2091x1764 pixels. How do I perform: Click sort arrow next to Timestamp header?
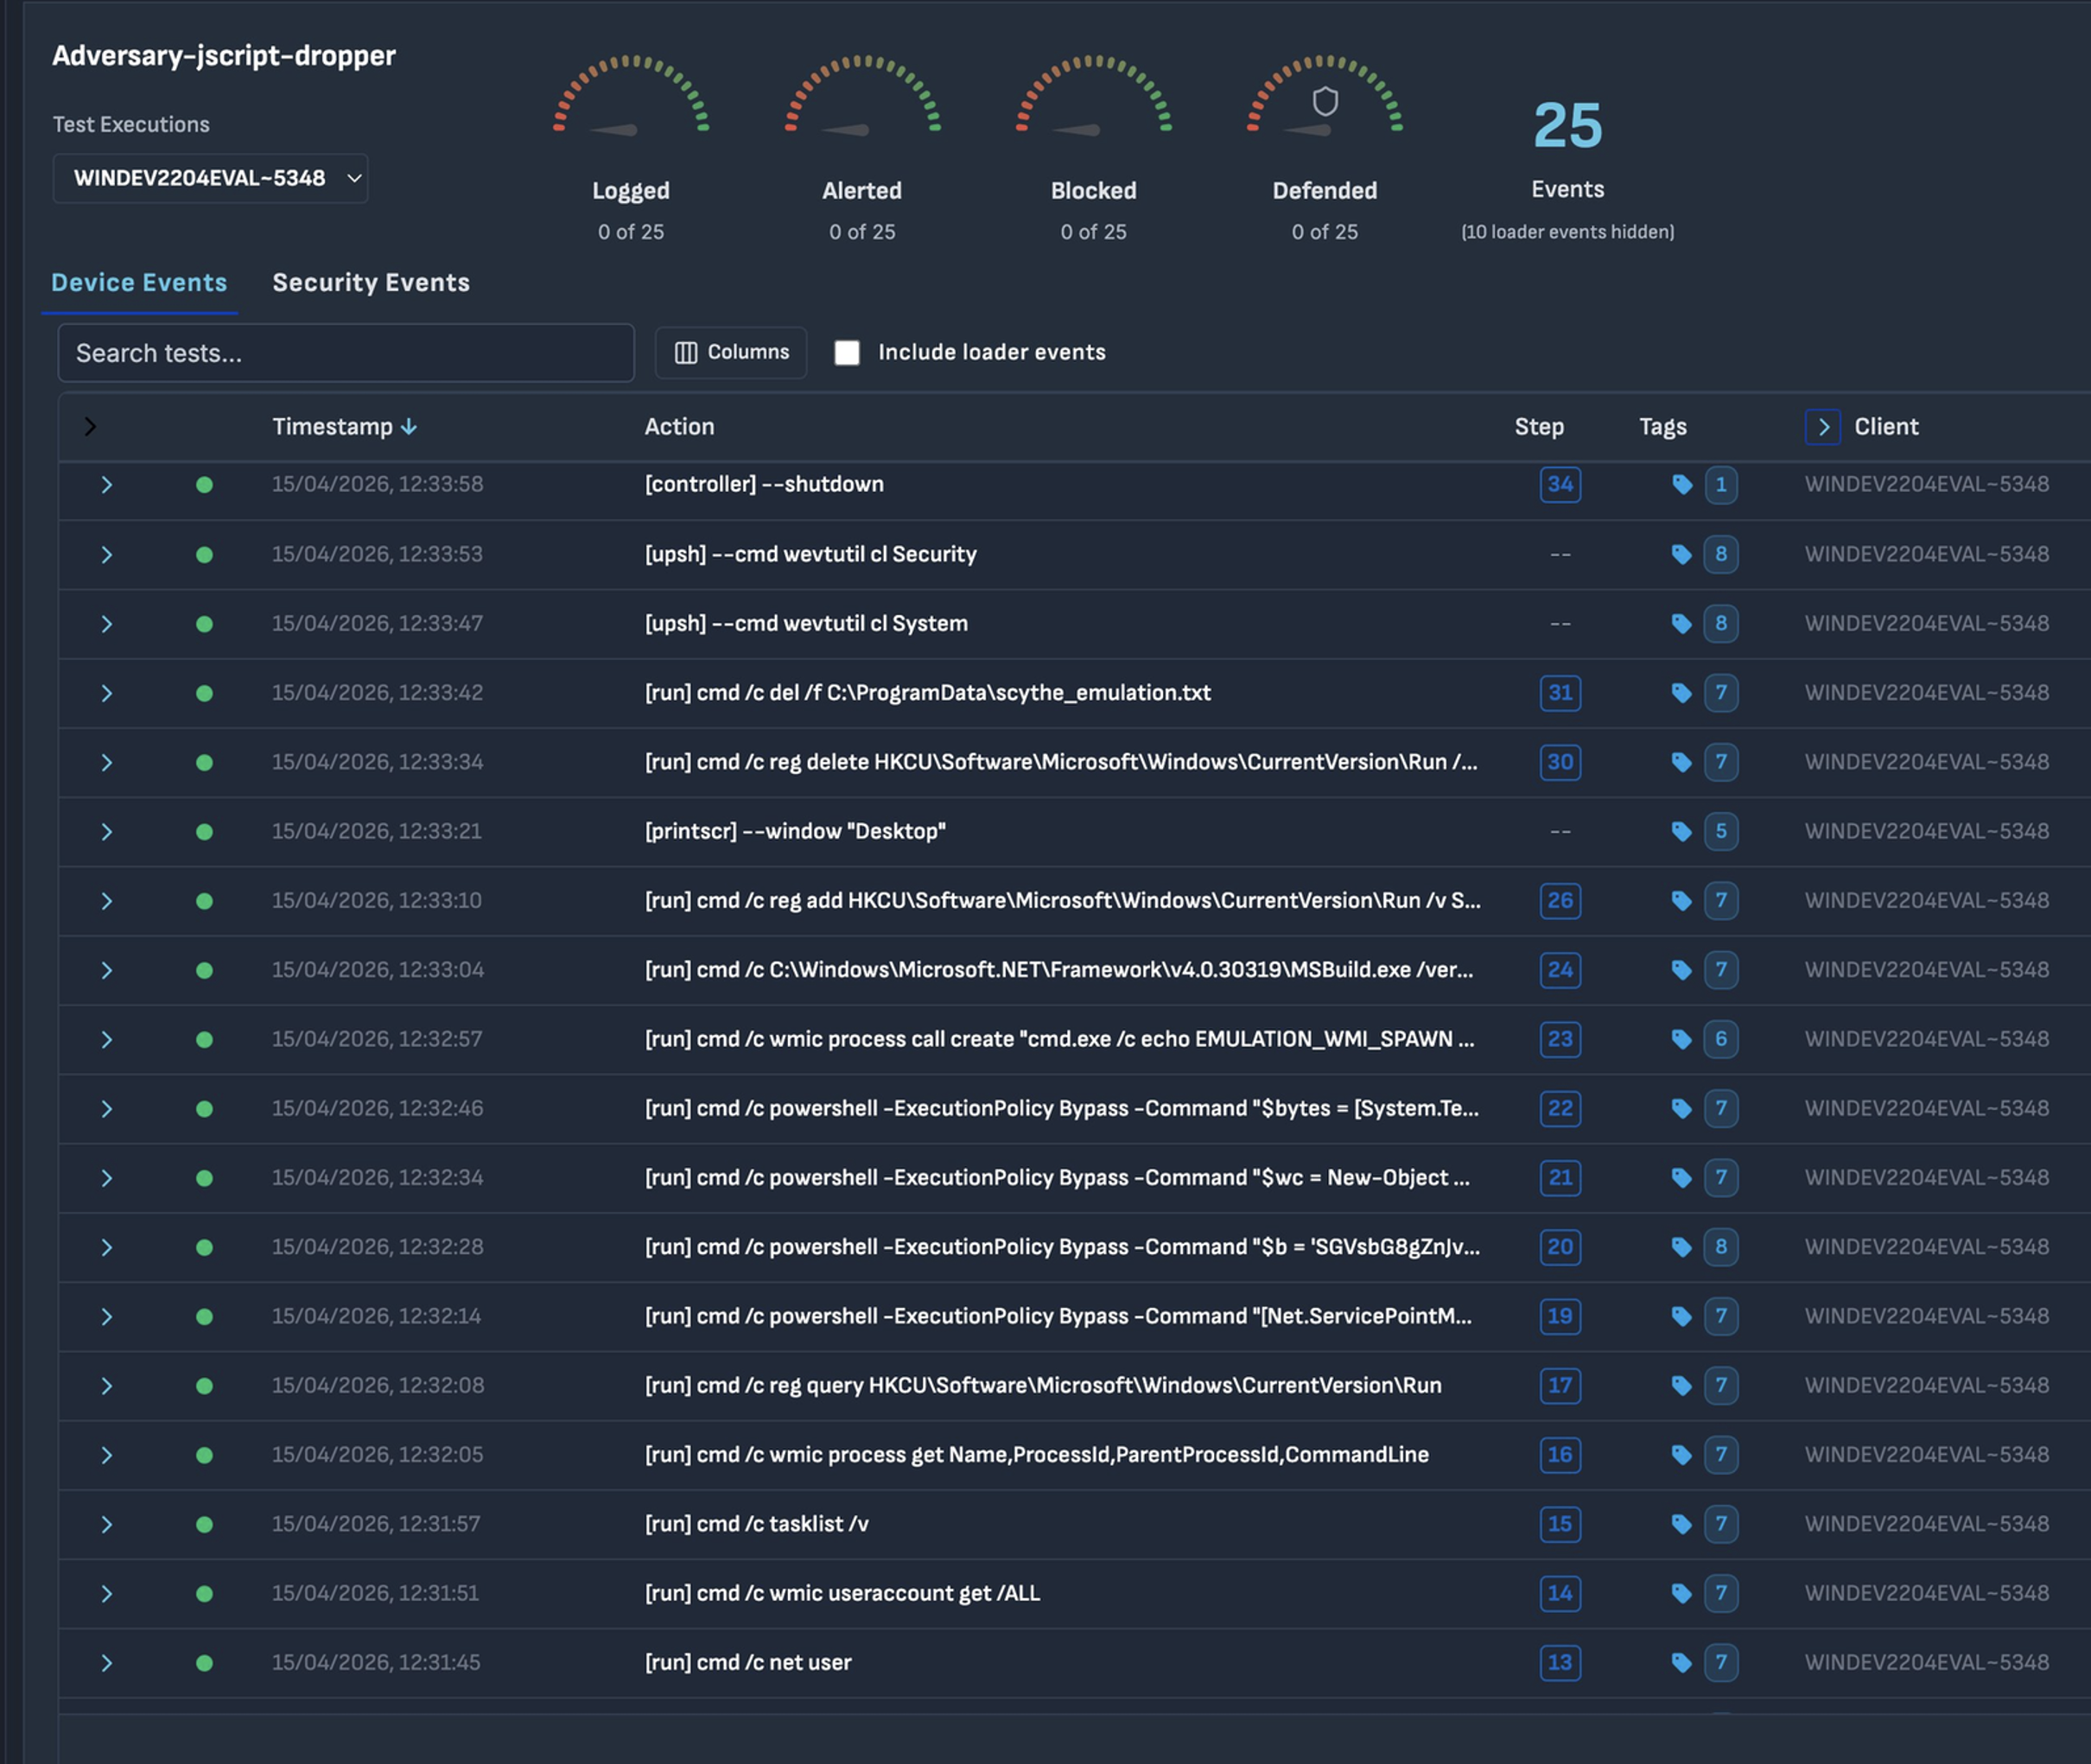pos(409,427)
